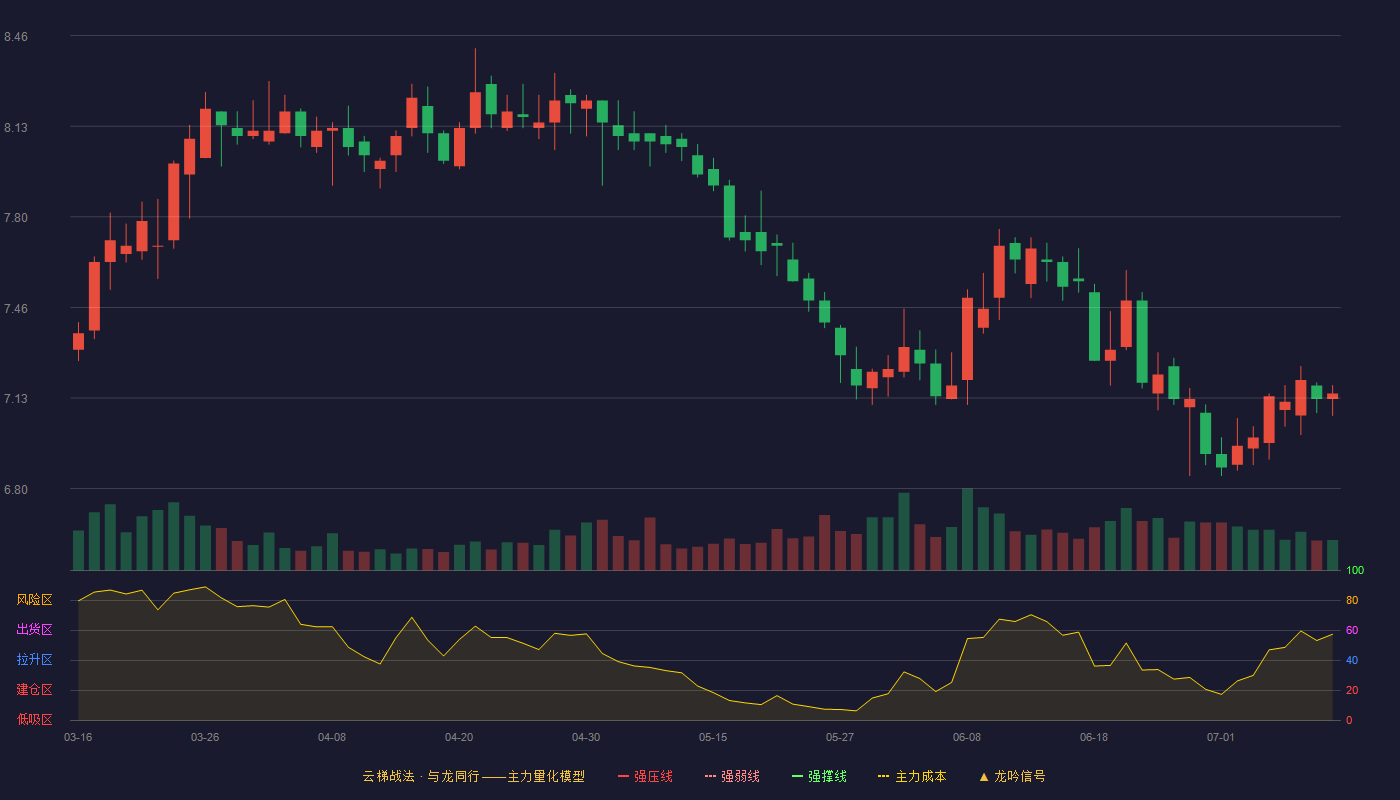The image size is (1400, 800).
Task: Click the 8.13 price axis label
Action: pyautogui.click(x=16, y=128)
